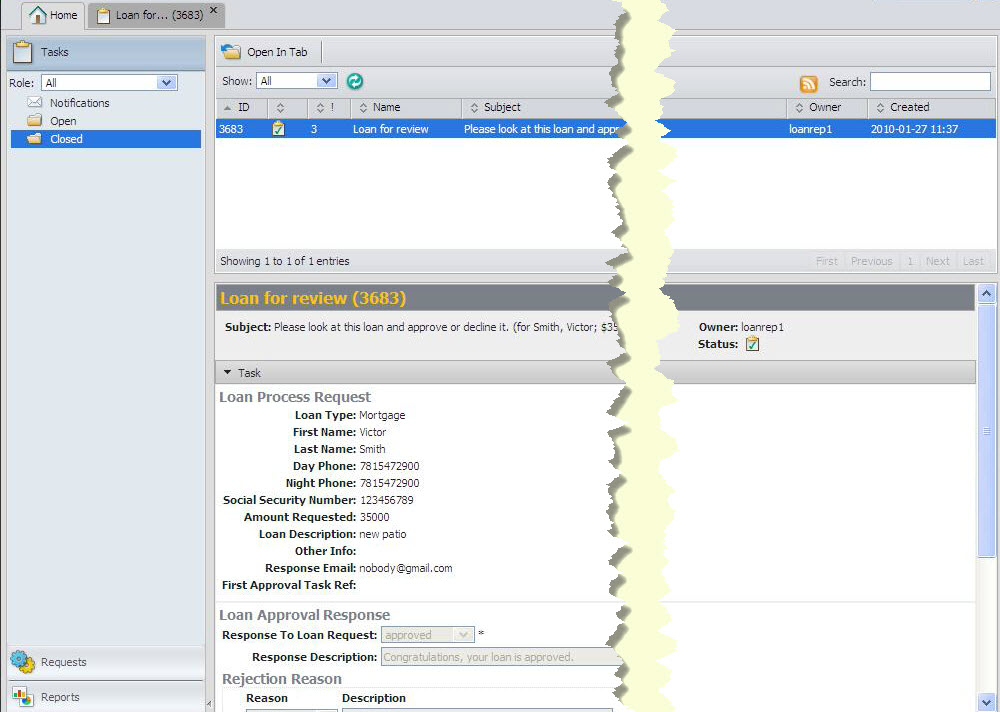The image size is (1000, 712).
Task: Click the Search input field
Action: click(929, 82)
